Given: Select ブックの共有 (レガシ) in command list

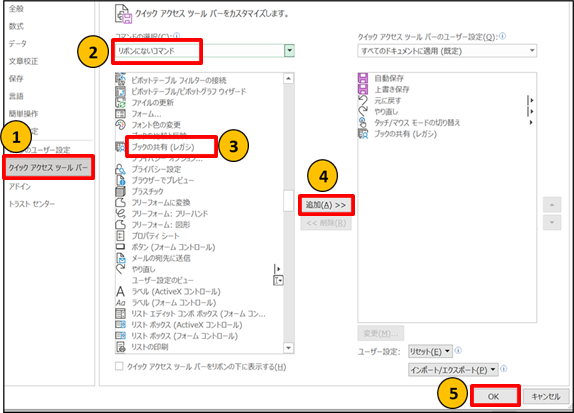Looking at the screenshot, I should (163, 147).
